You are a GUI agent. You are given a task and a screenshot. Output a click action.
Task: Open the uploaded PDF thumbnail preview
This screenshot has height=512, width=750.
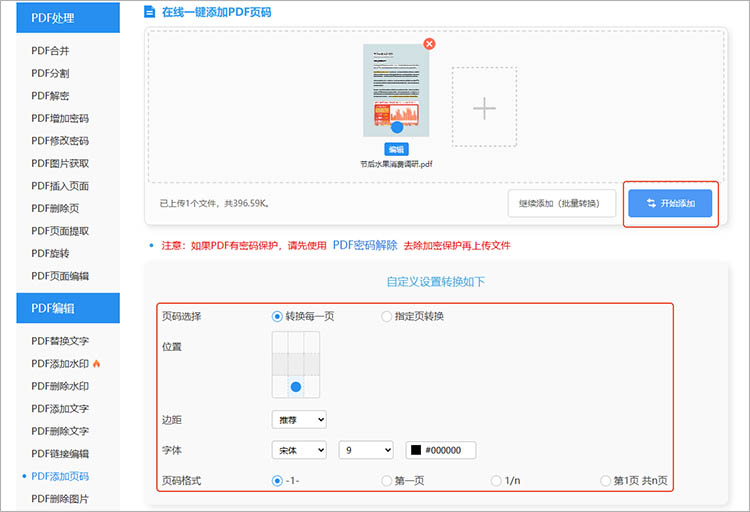396,90
